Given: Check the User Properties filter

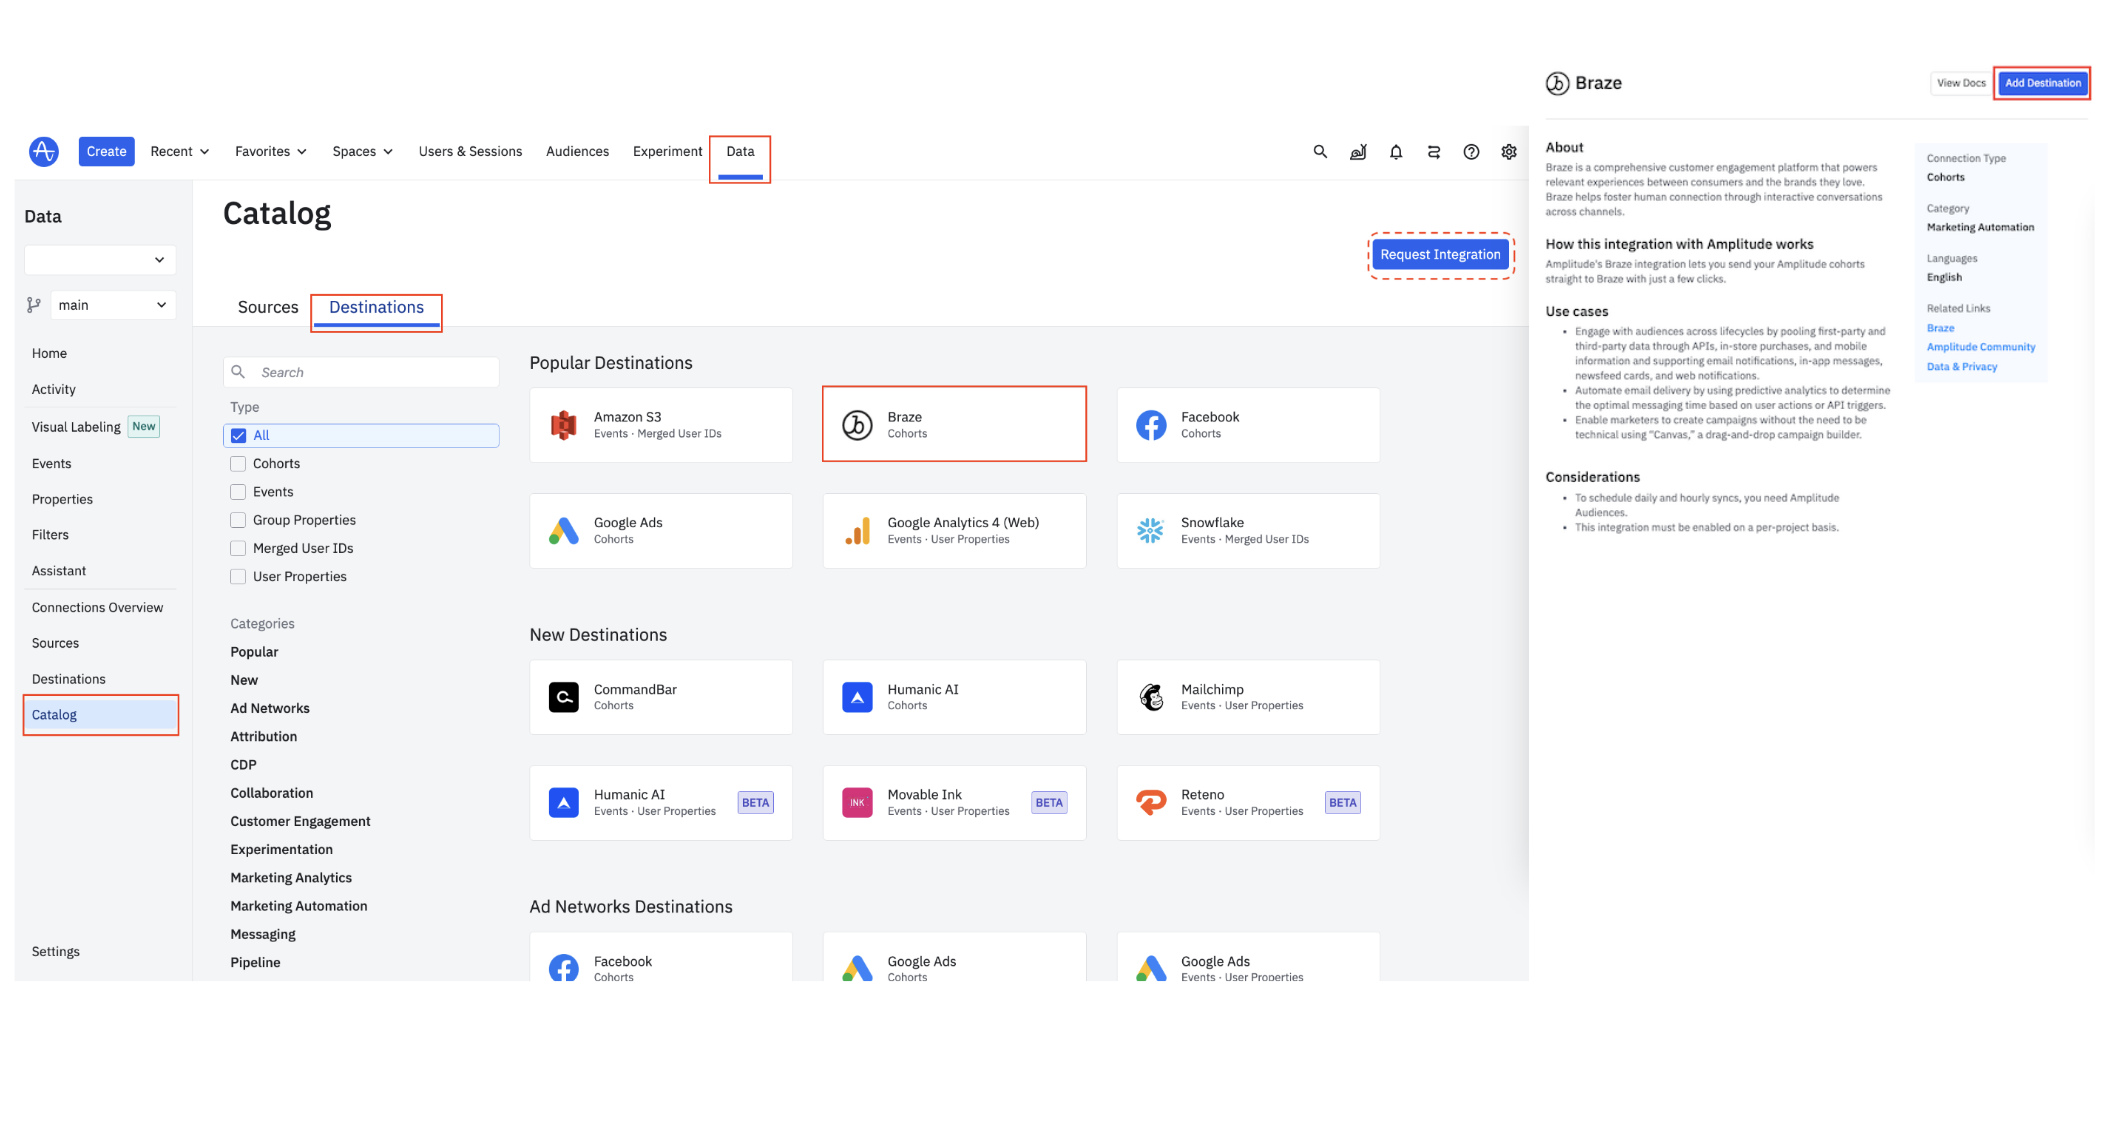Looking at the screenshot, I should (x=238, y=576).
